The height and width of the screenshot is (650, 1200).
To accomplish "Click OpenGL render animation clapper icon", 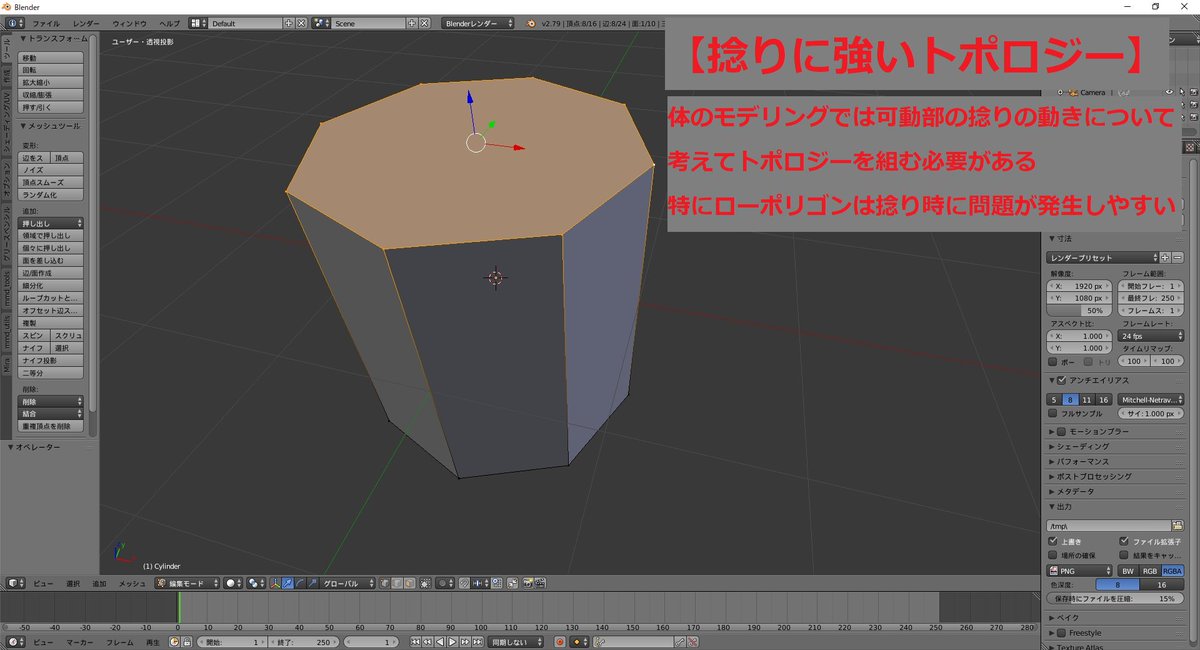I will (540, 583).
